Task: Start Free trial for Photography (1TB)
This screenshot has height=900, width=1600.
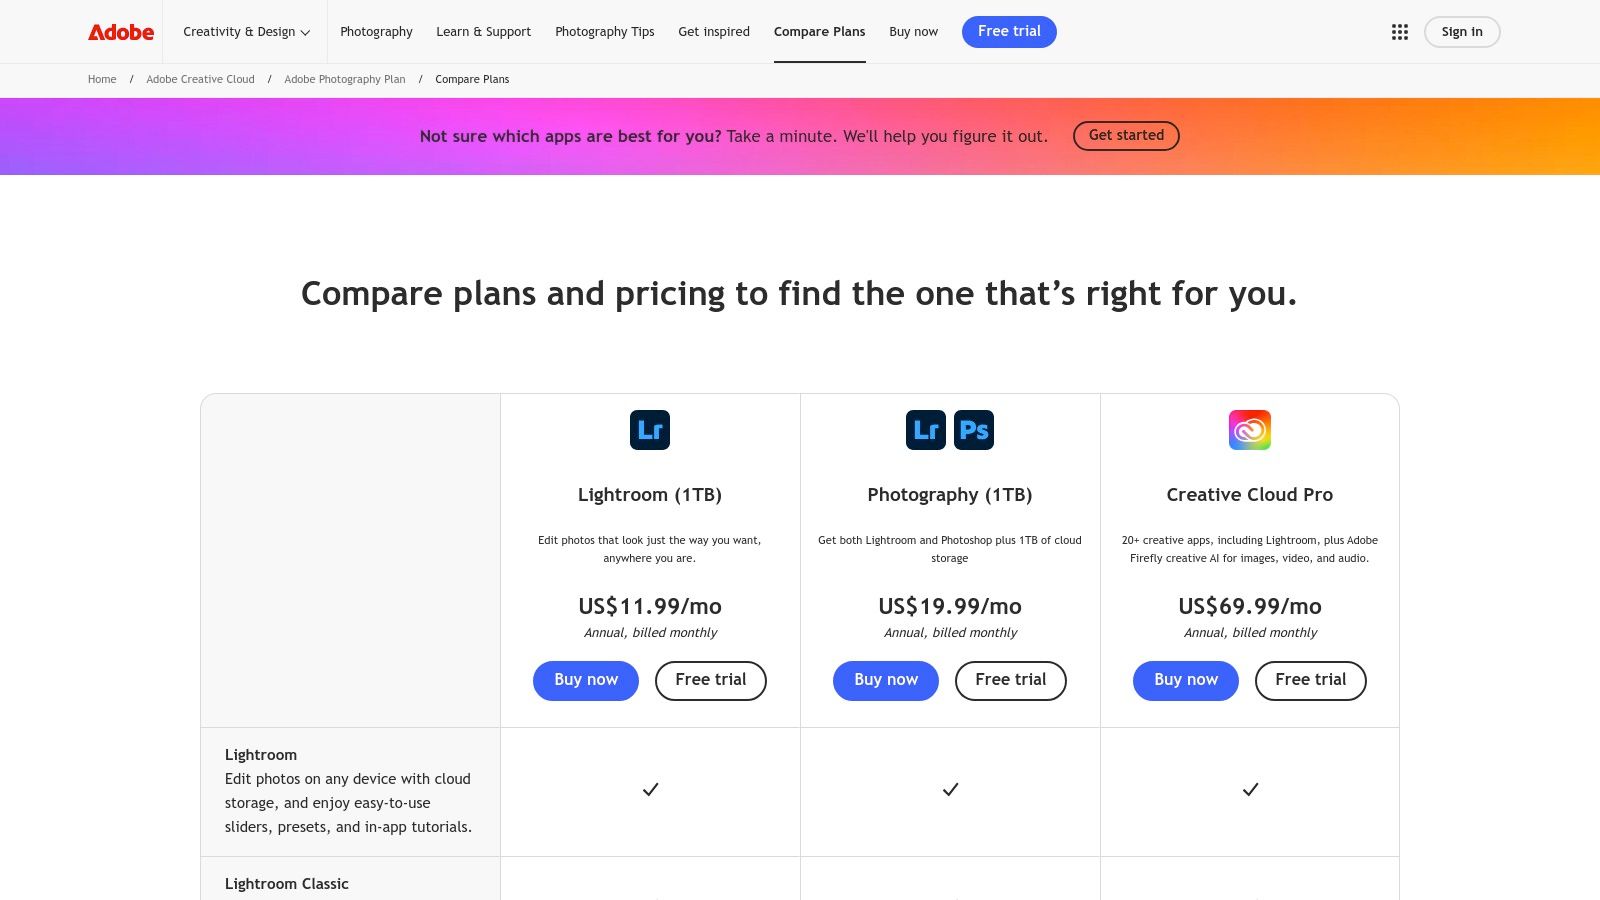Action: (1010, 680)
